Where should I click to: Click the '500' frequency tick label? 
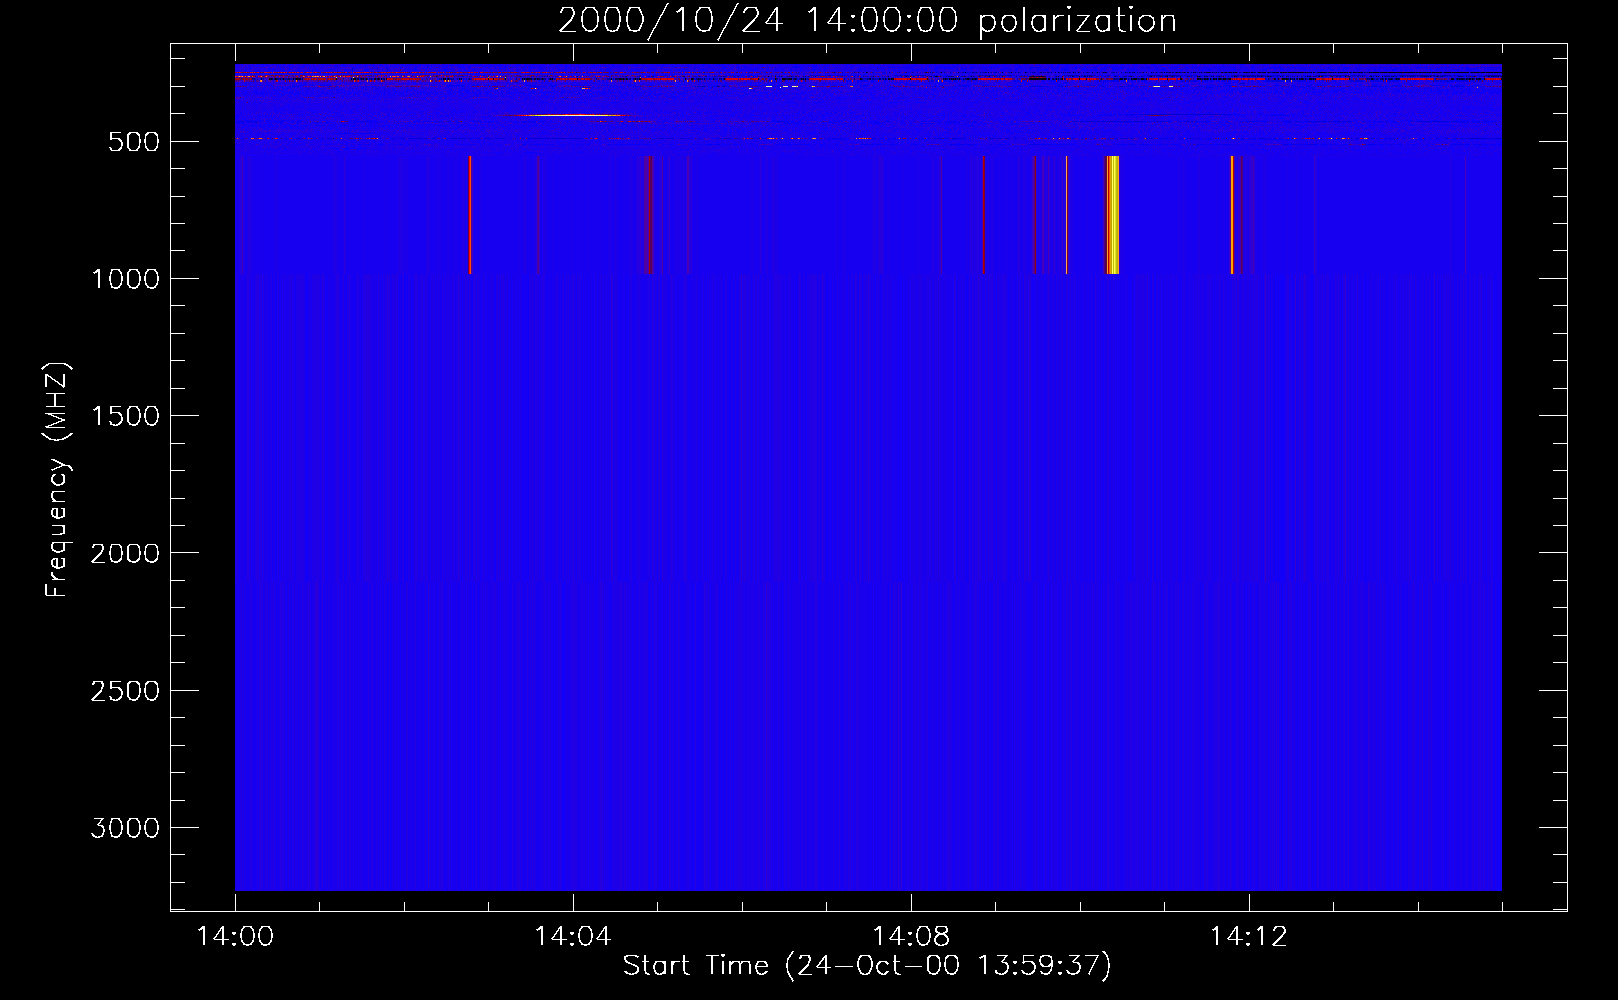point(134,142)
